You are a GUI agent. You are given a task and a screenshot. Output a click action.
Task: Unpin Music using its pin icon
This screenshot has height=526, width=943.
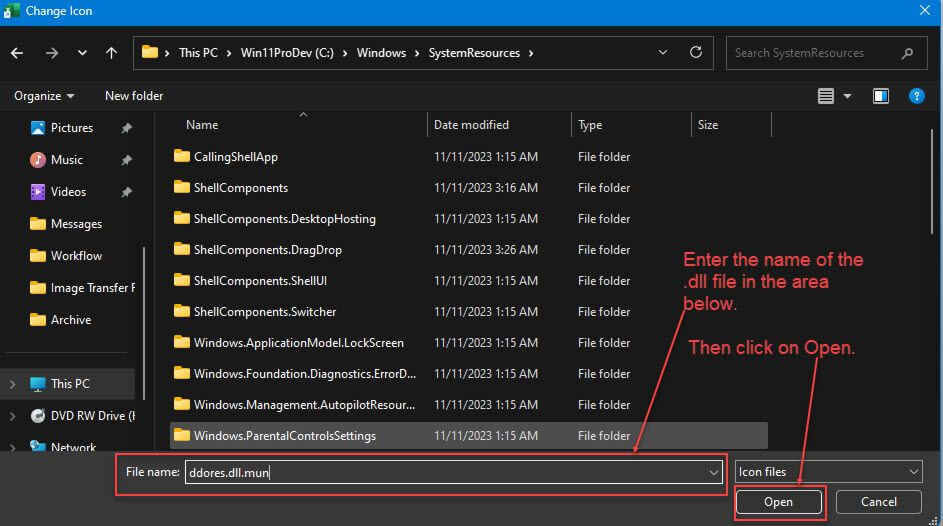pyautogui.click(x=126, y=160)
